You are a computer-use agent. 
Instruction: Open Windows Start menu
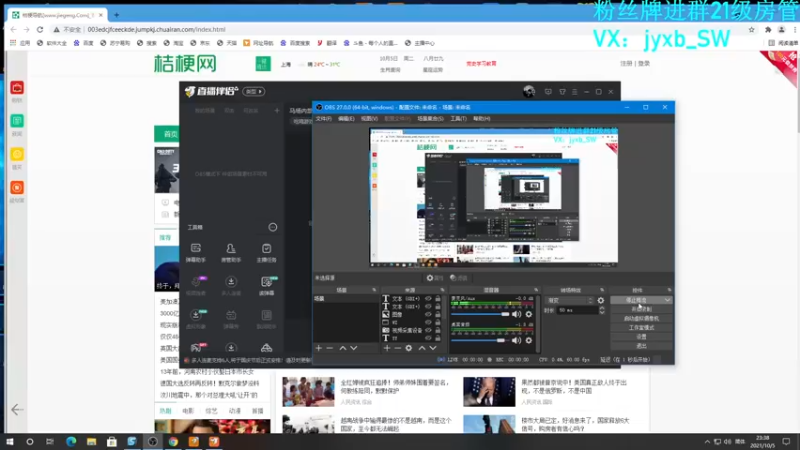(x=10, y=441)
